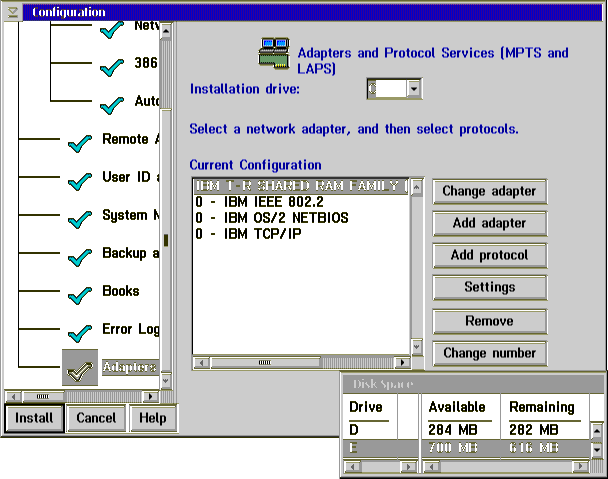The height and width of the screenshot is (479, 608).
Task: Click the Drive column header
Action: click(x=366, y=407)
